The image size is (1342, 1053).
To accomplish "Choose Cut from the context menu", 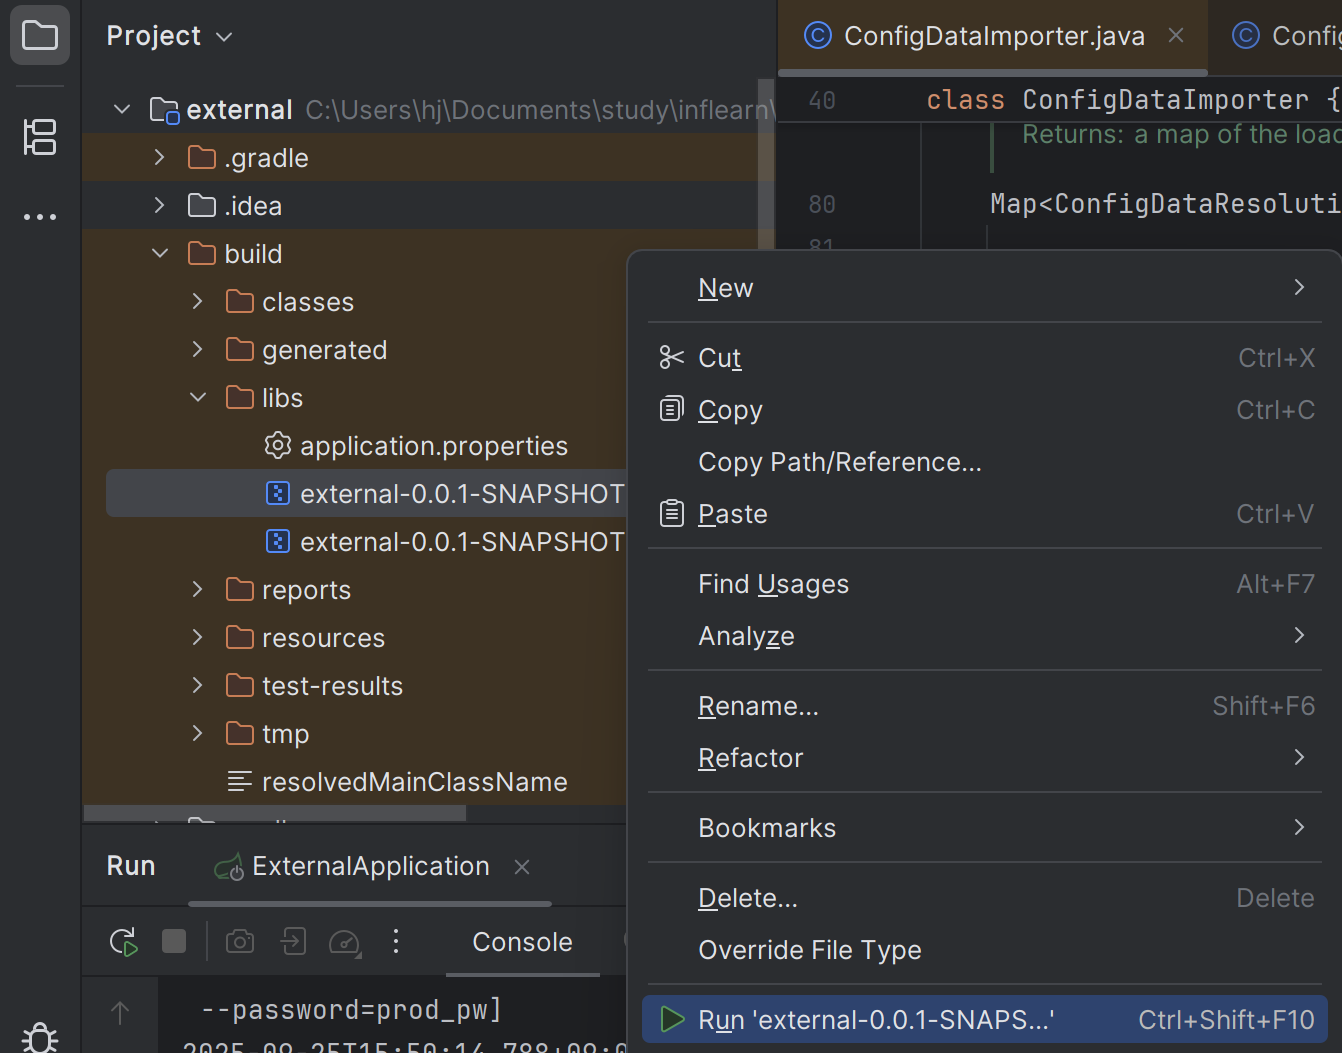I will [x=984, y=358].
